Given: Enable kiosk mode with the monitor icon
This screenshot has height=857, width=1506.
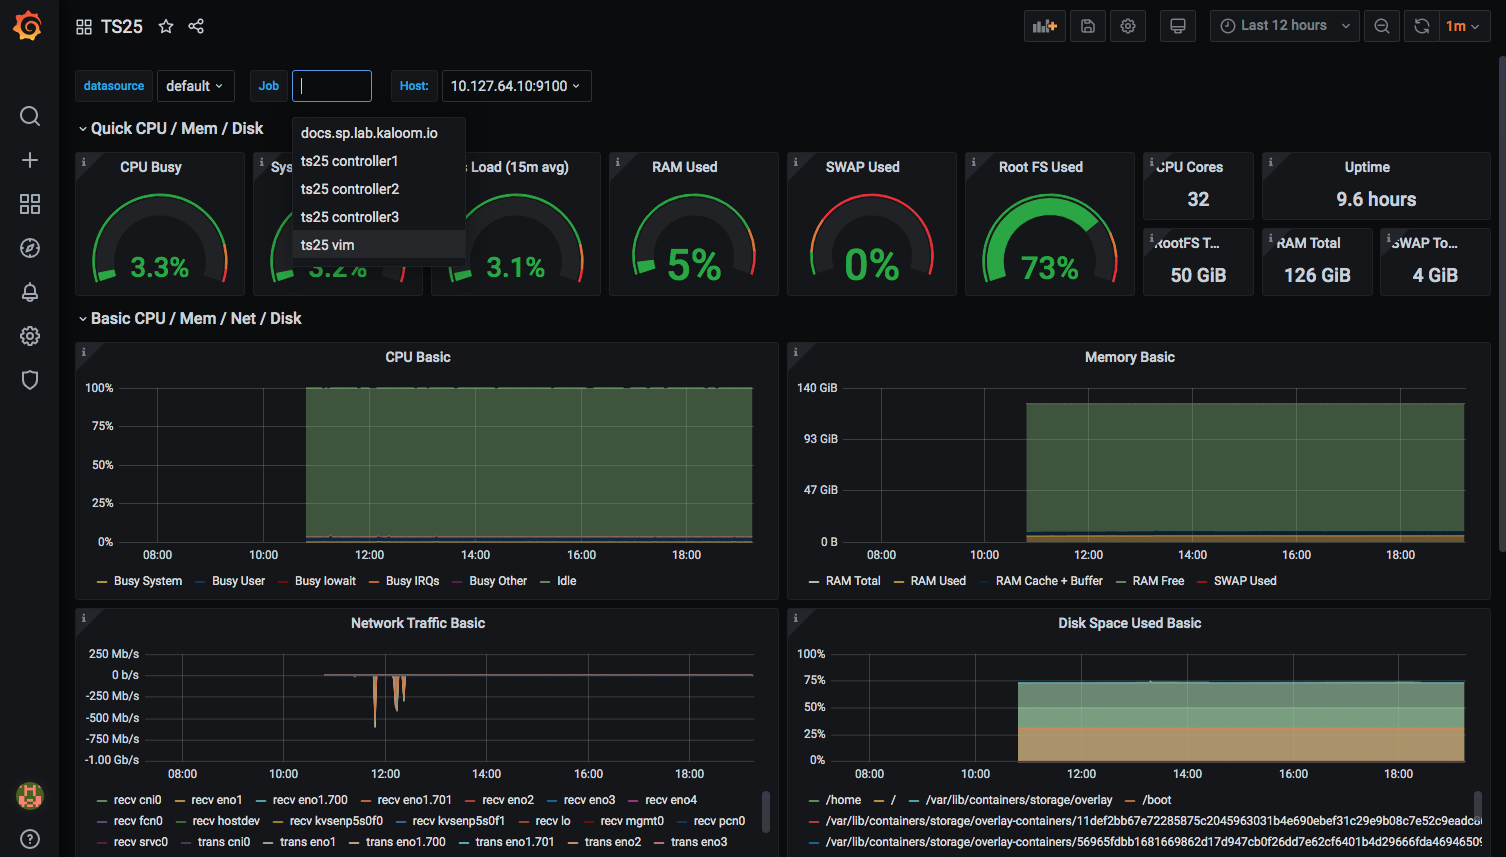Looking at the screenshot, I should 1177,25.
